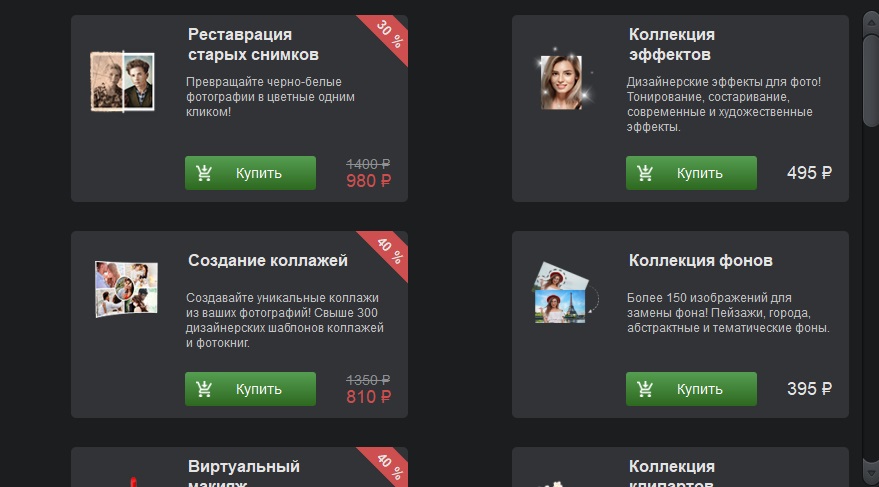
Task: Buy Коллекция эффектов for 495 ₽
Action: (x=691, y=173)
